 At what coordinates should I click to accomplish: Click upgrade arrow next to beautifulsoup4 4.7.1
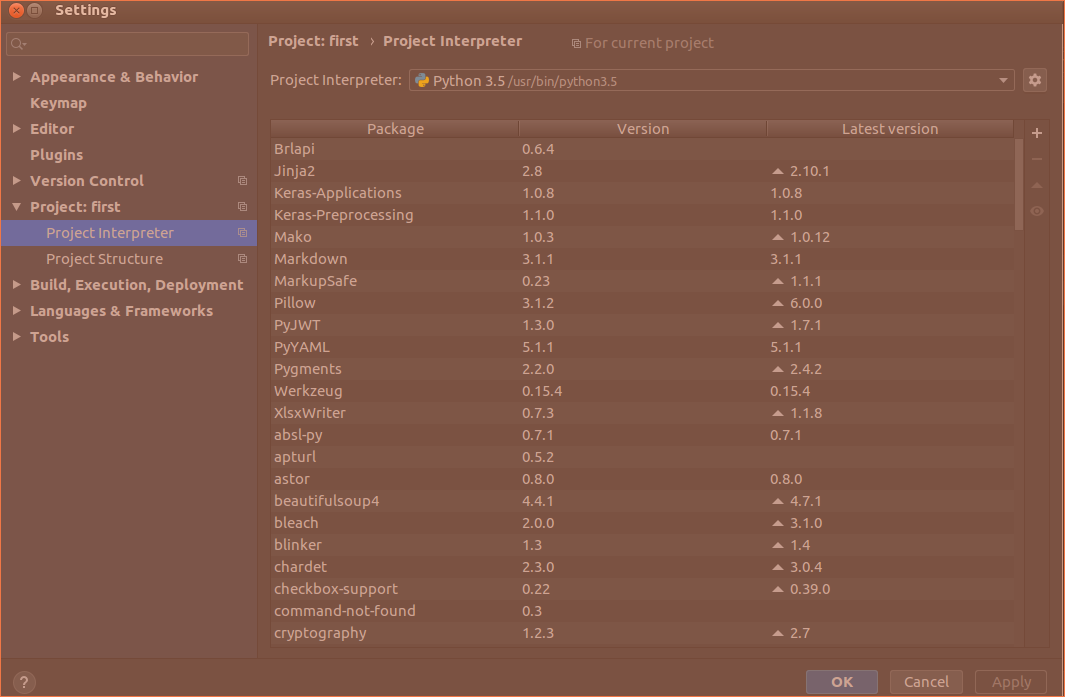pos(778,501)
